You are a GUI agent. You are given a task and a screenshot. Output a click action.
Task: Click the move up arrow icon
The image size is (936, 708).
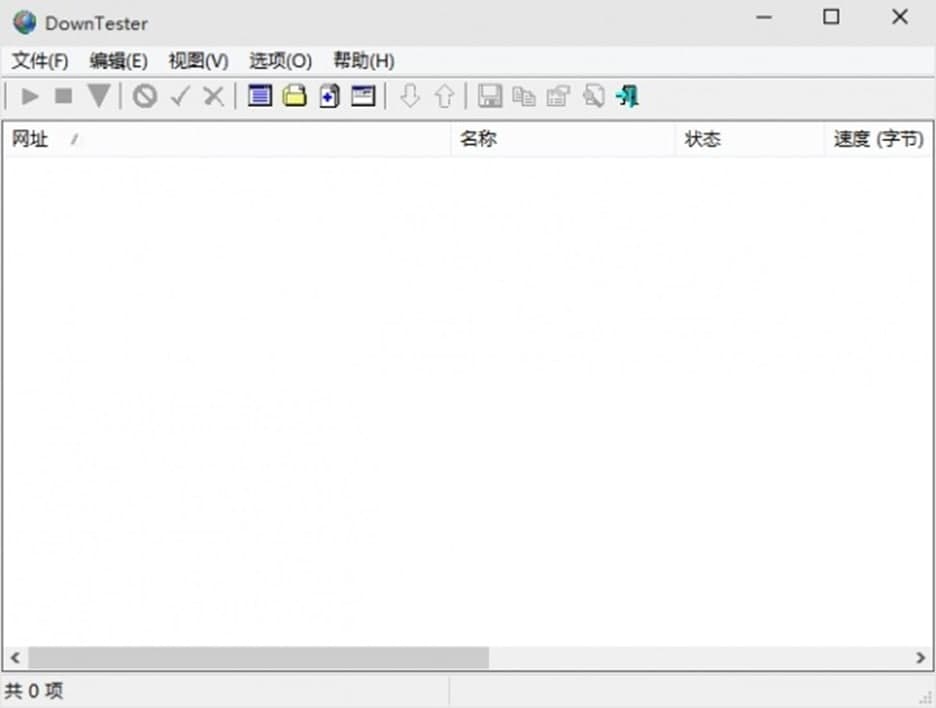click(444, 96)
